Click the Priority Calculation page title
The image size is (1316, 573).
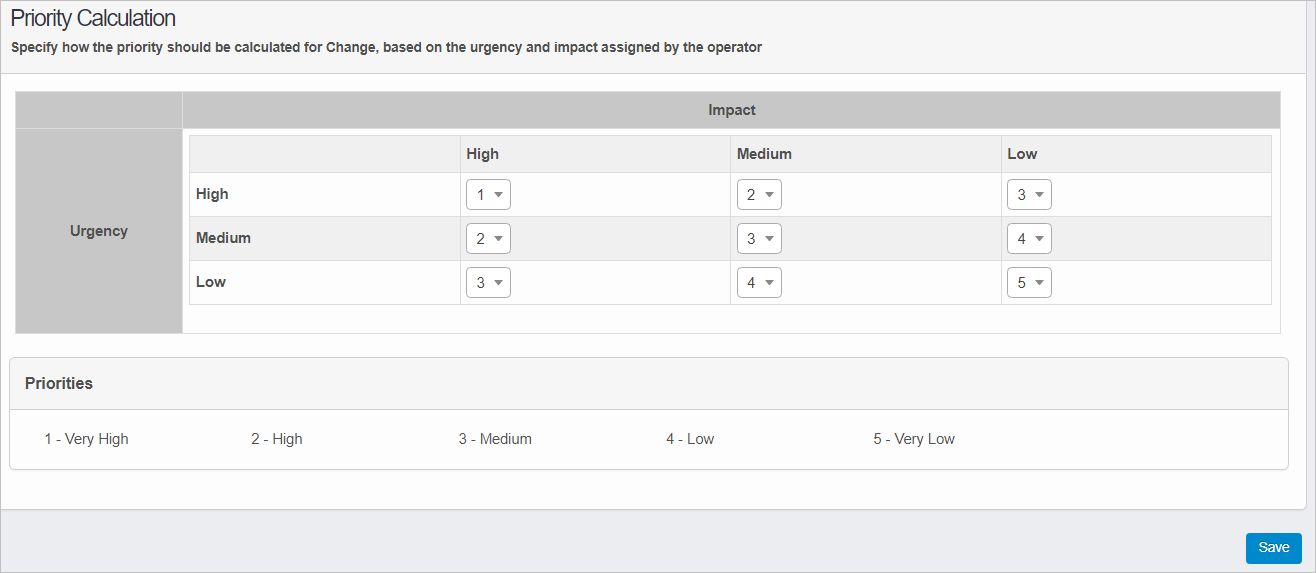93,19
